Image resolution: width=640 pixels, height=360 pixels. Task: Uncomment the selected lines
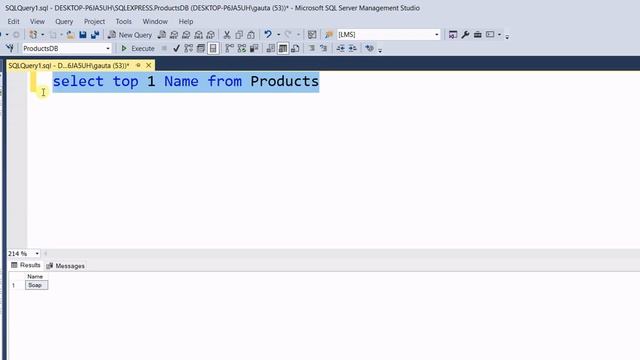[x=324, y=48]
